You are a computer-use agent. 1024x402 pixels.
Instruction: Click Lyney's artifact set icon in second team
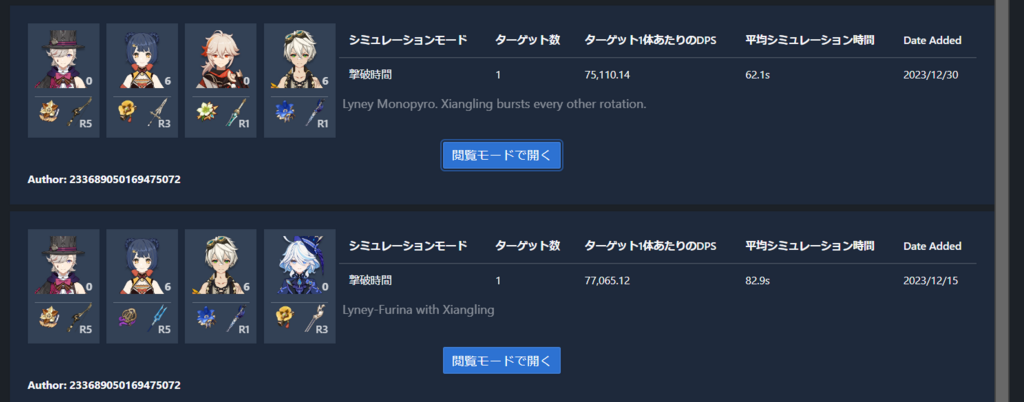point(49,317)
